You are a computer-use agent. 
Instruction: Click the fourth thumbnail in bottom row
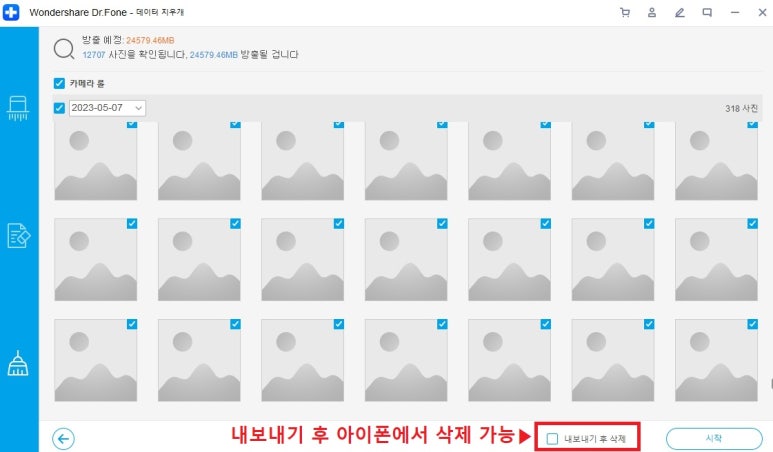[x=406, y=361]
